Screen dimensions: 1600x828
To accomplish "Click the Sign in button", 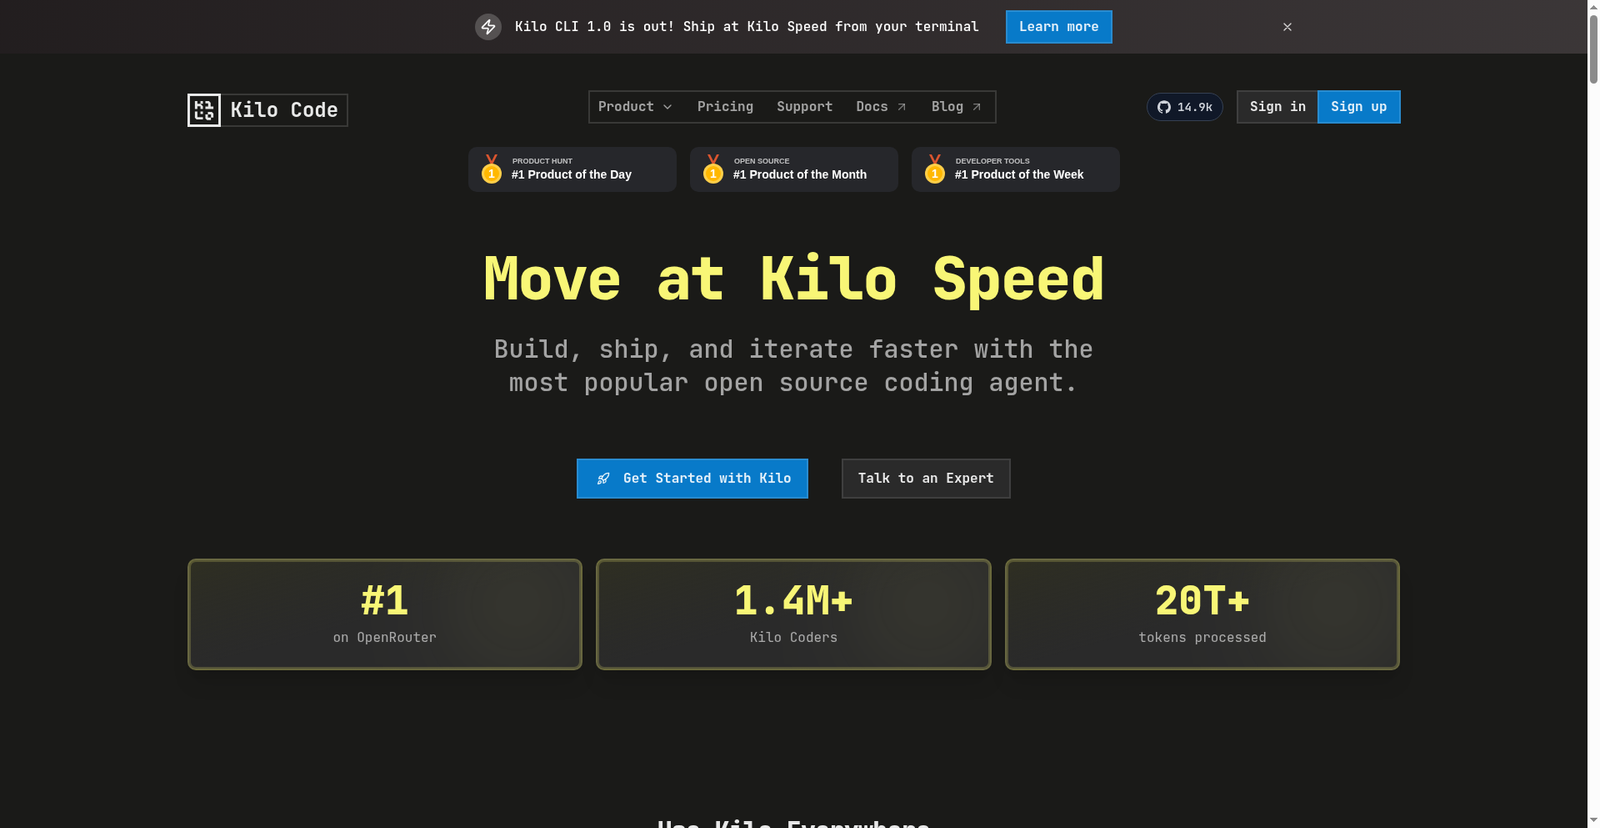I will click(1277, 107).
